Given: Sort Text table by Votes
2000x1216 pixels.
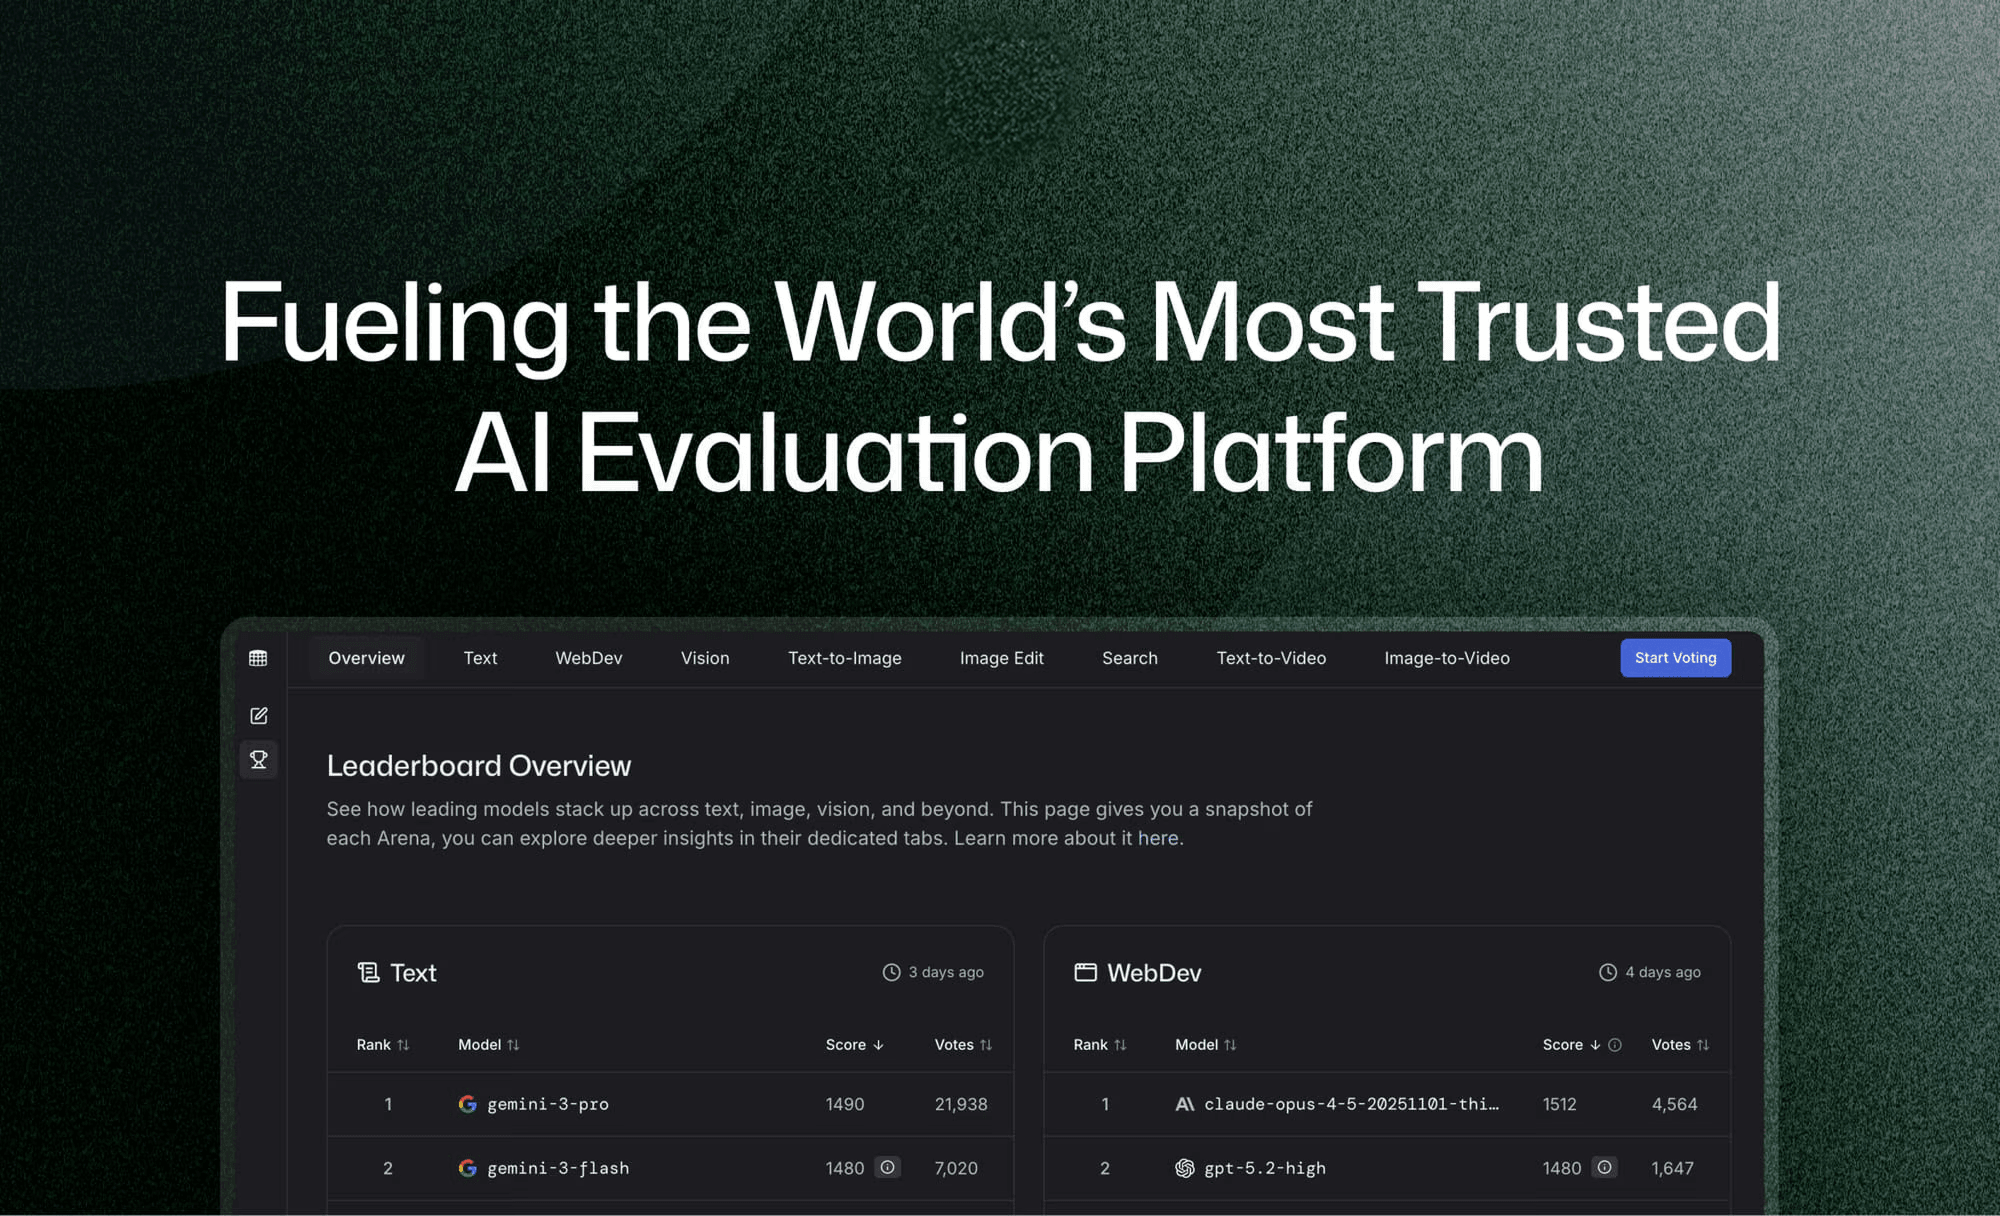Looking at the screenshot, I should (x=963, y=1044).
